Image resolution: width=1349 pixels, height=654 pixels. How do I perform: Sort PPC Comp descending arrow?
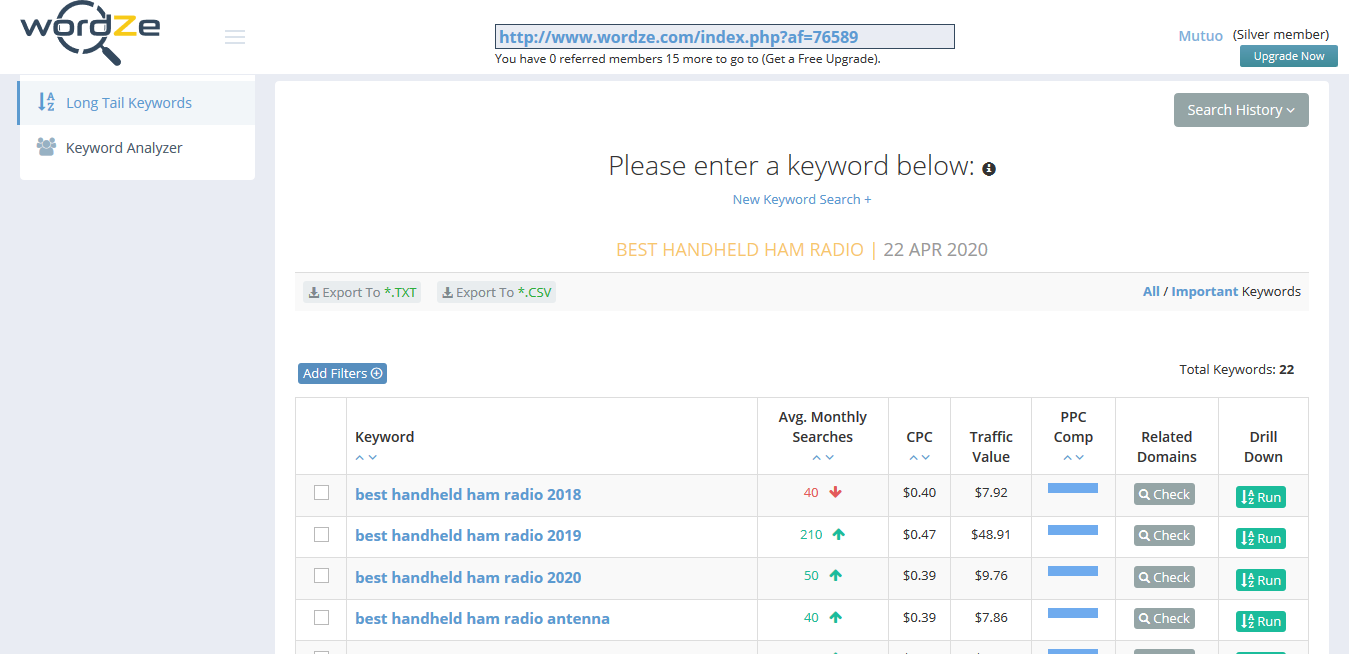pos(1080,458)
